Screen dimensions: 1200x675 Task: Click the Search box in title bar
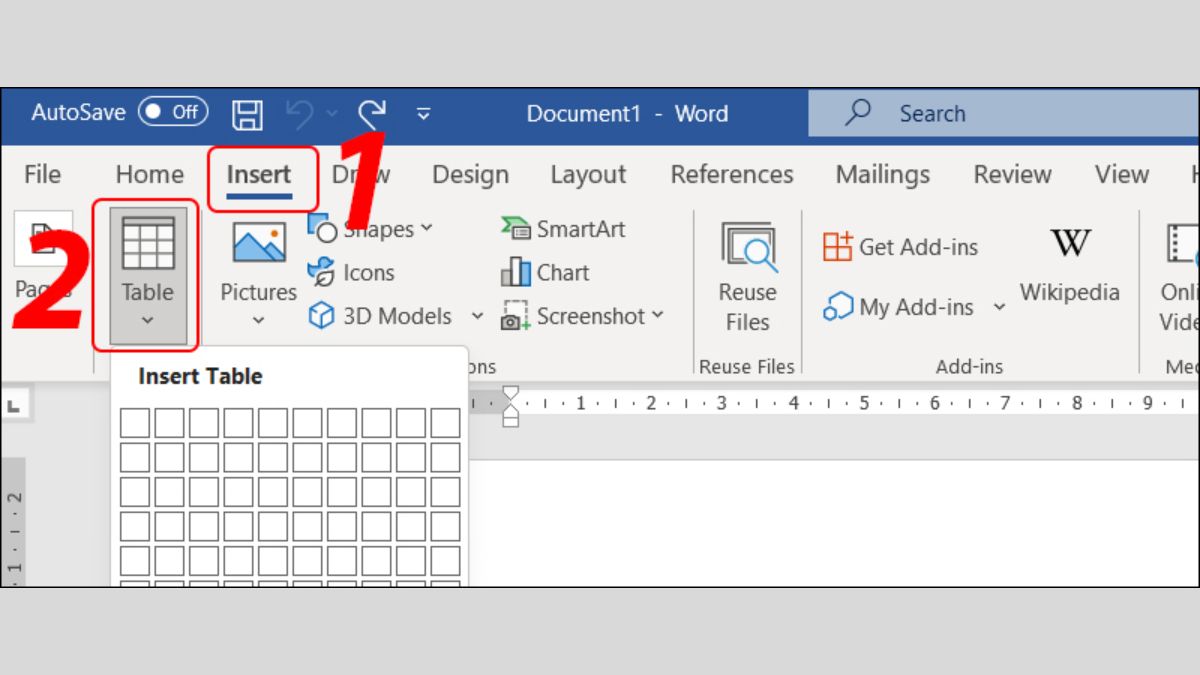click(1000, 113)
